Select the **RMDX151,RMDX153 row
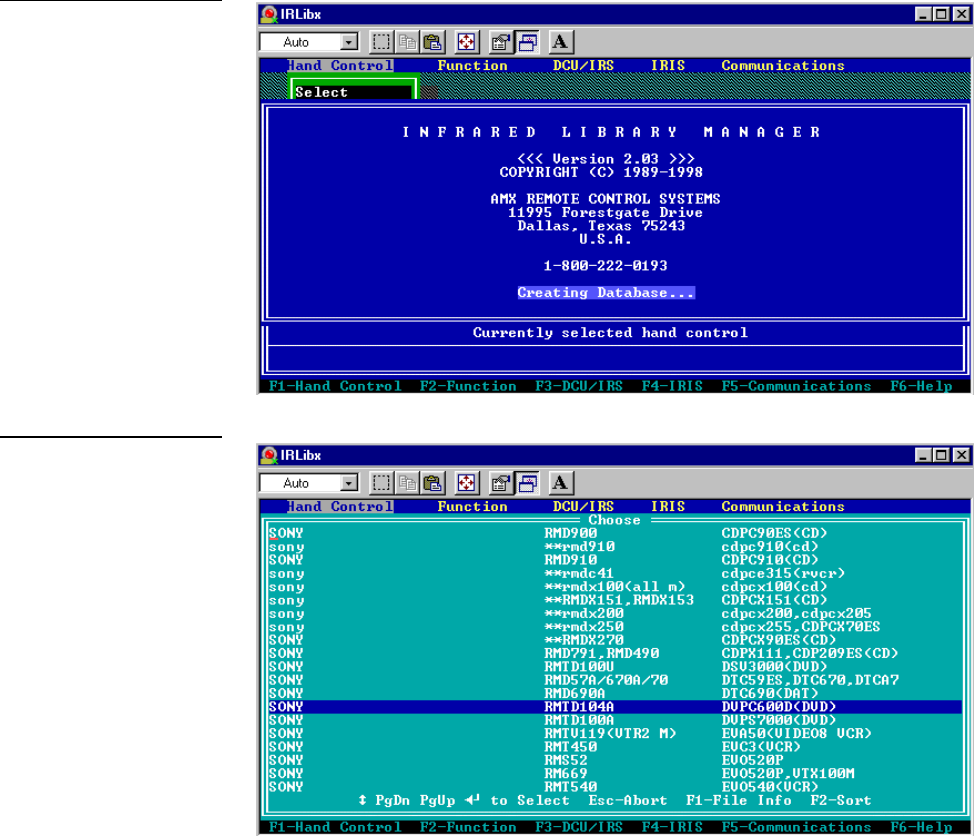The image size is (974, 836). click(x=614, y=600)
